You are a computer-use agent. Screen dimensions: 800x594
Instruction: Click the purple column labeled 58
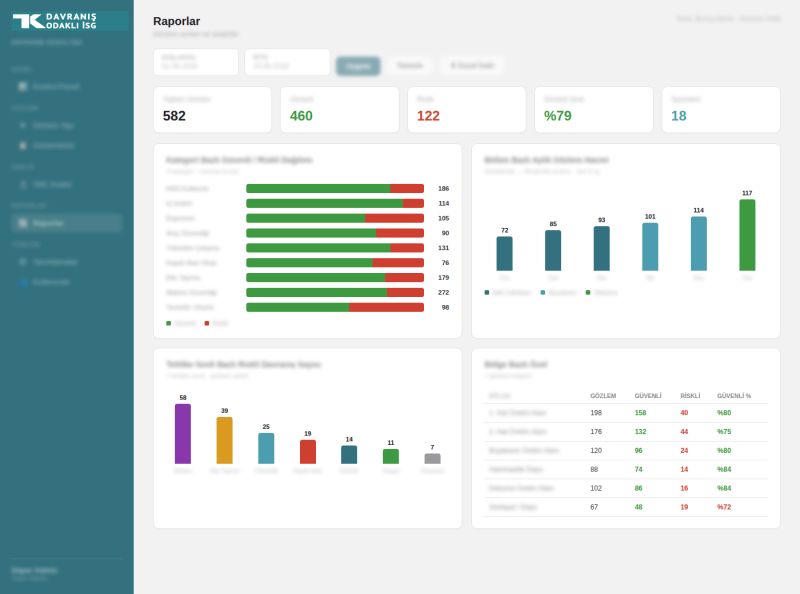point(183,434)
